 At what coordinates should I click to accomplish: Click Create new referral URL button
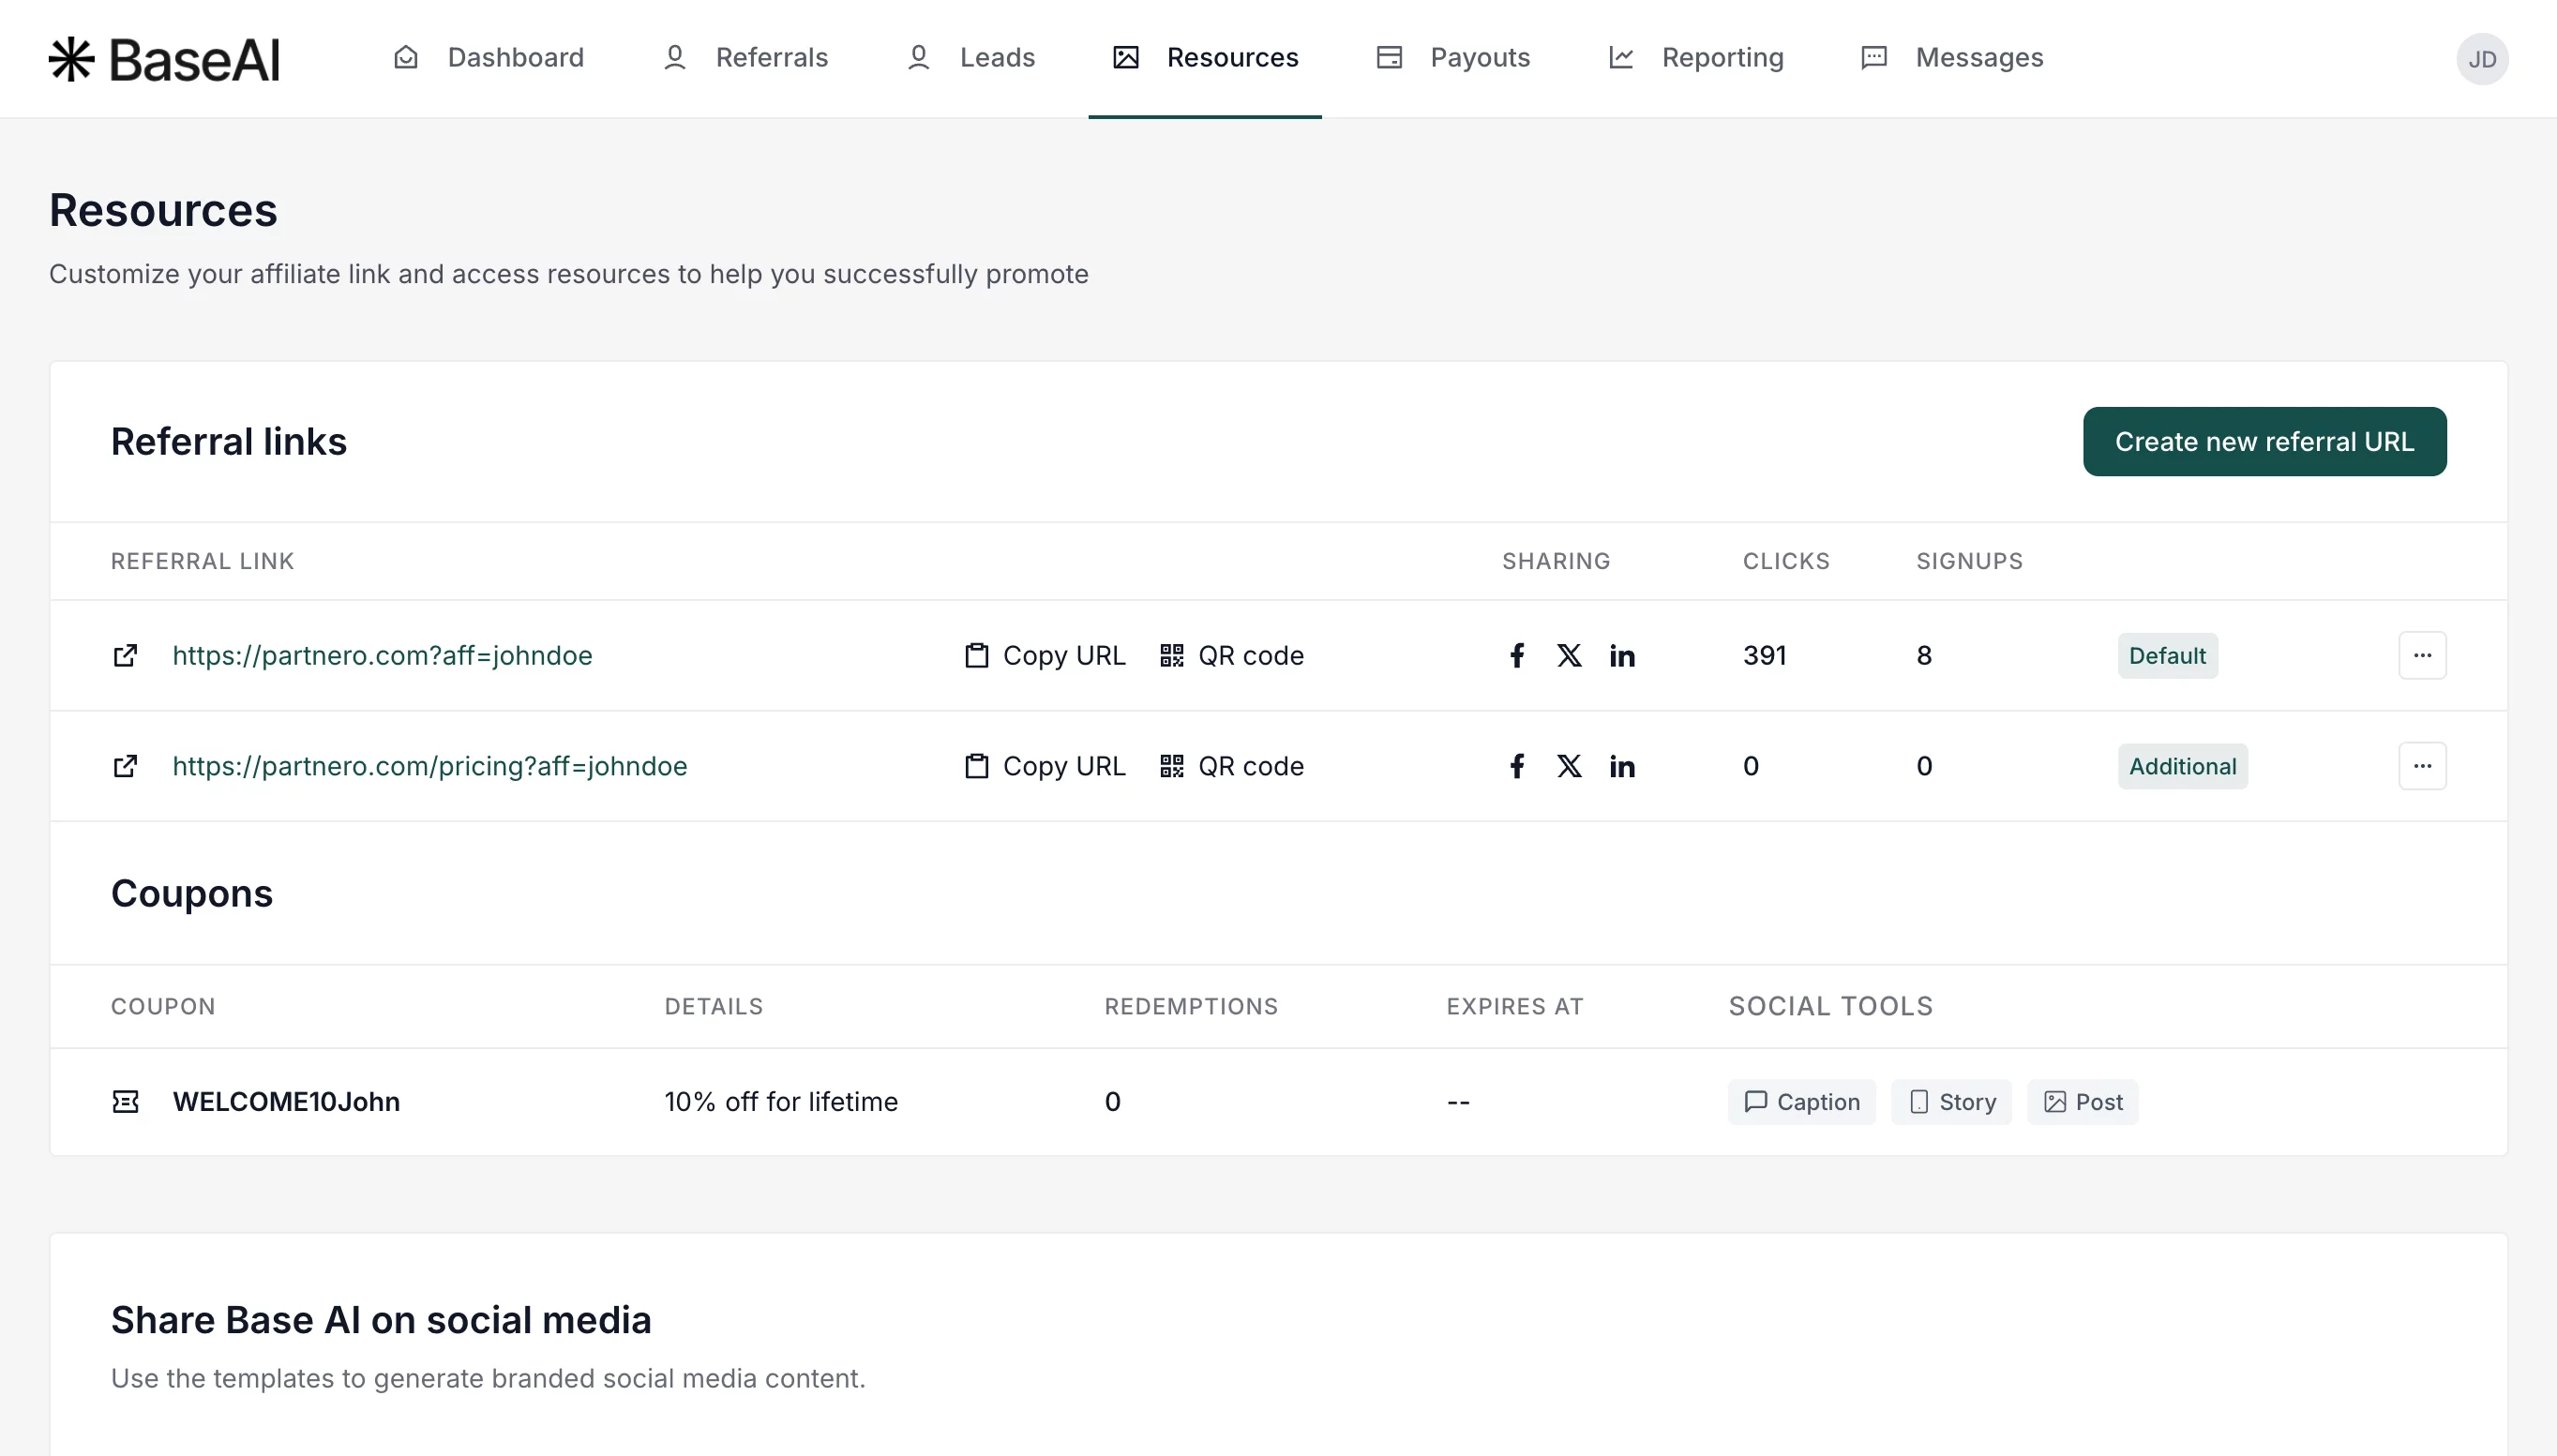(x=2263, y=441)
